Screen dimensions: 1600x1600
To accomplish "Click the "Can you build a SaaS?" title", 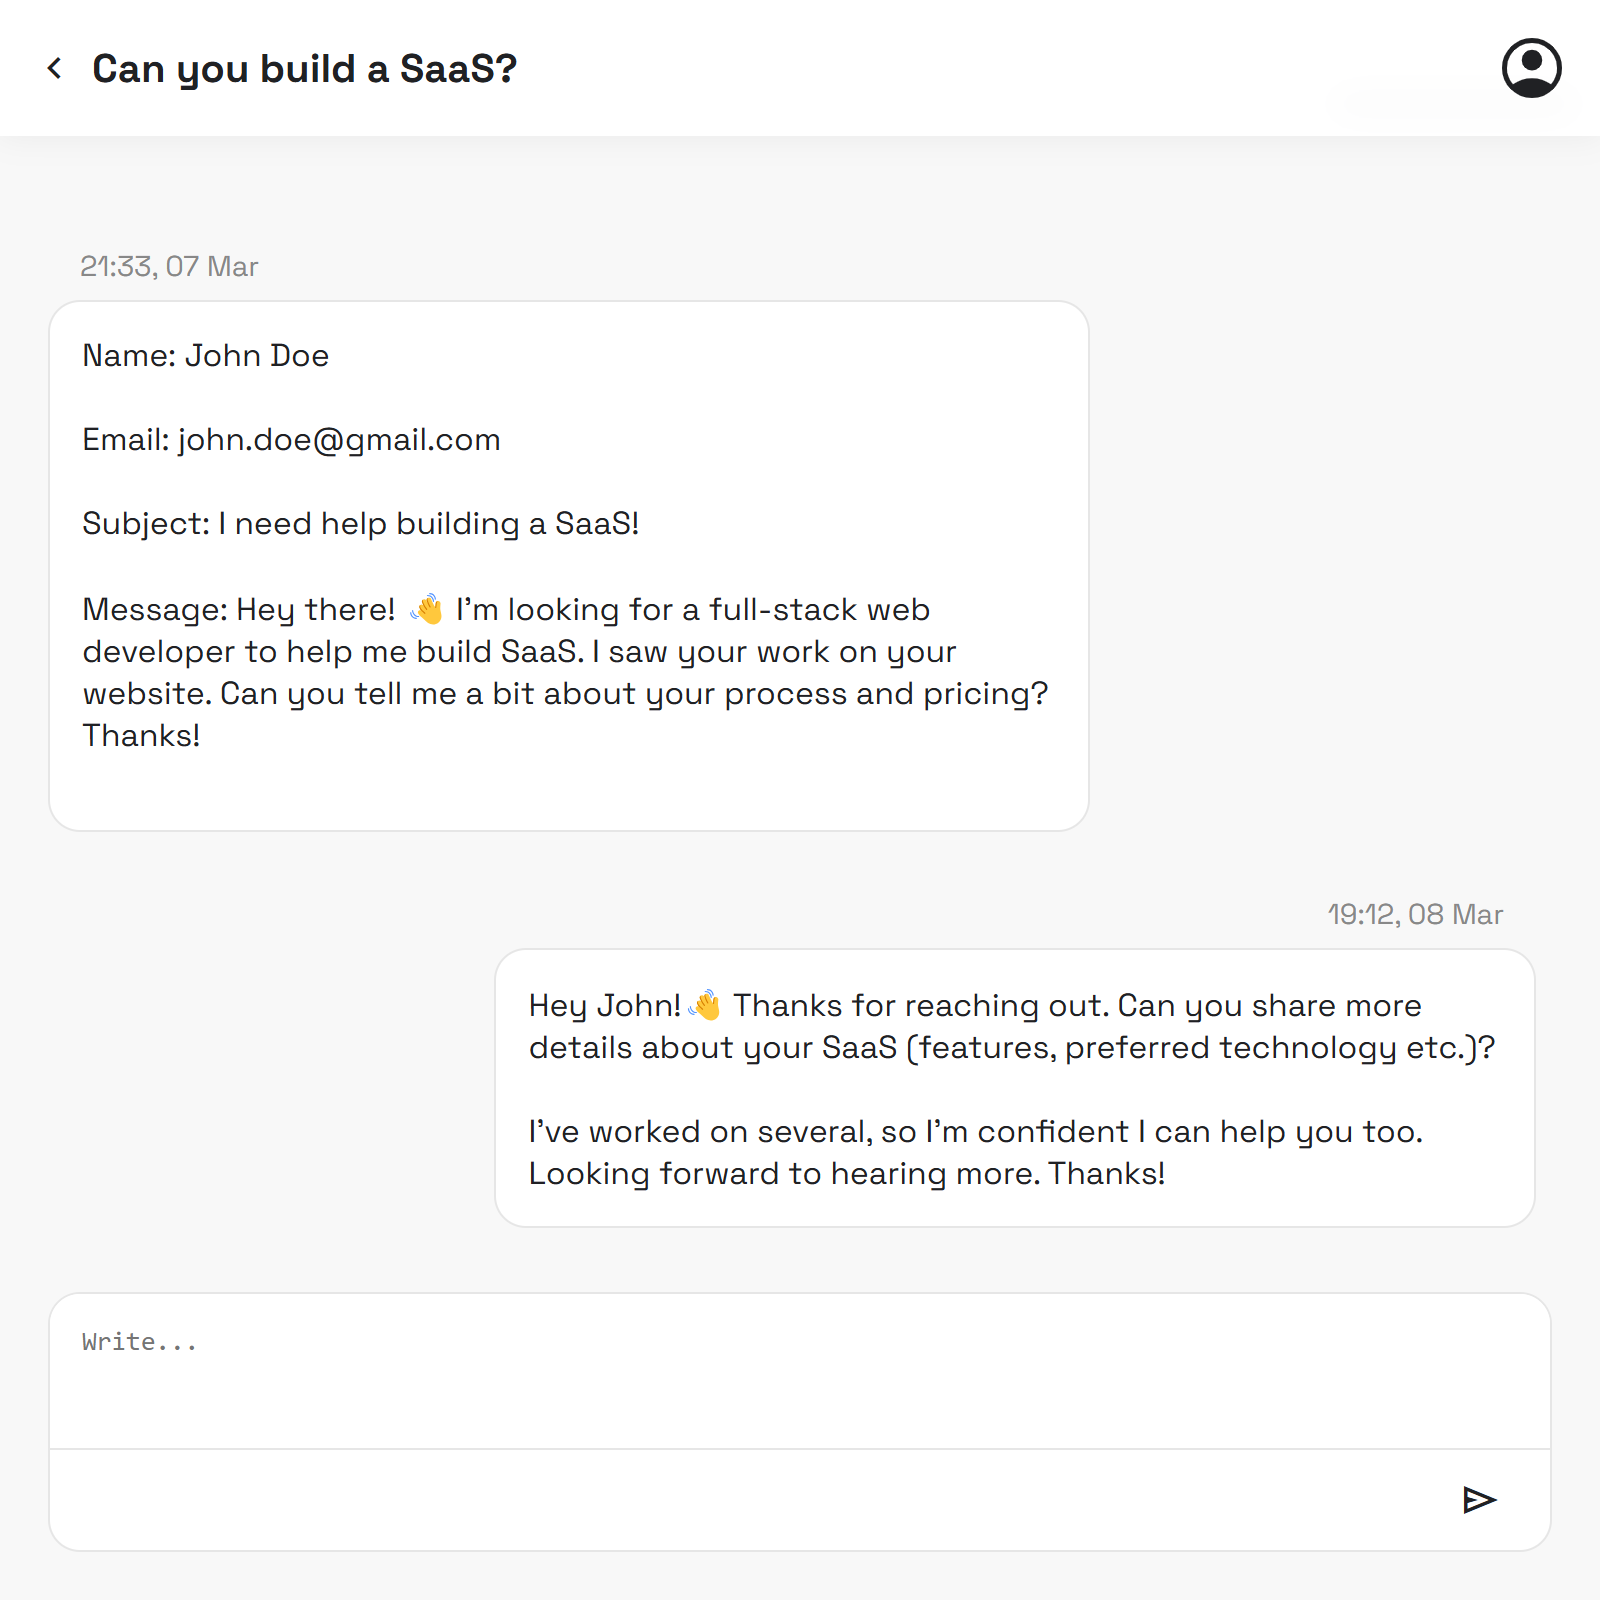I will click(304, 69).
